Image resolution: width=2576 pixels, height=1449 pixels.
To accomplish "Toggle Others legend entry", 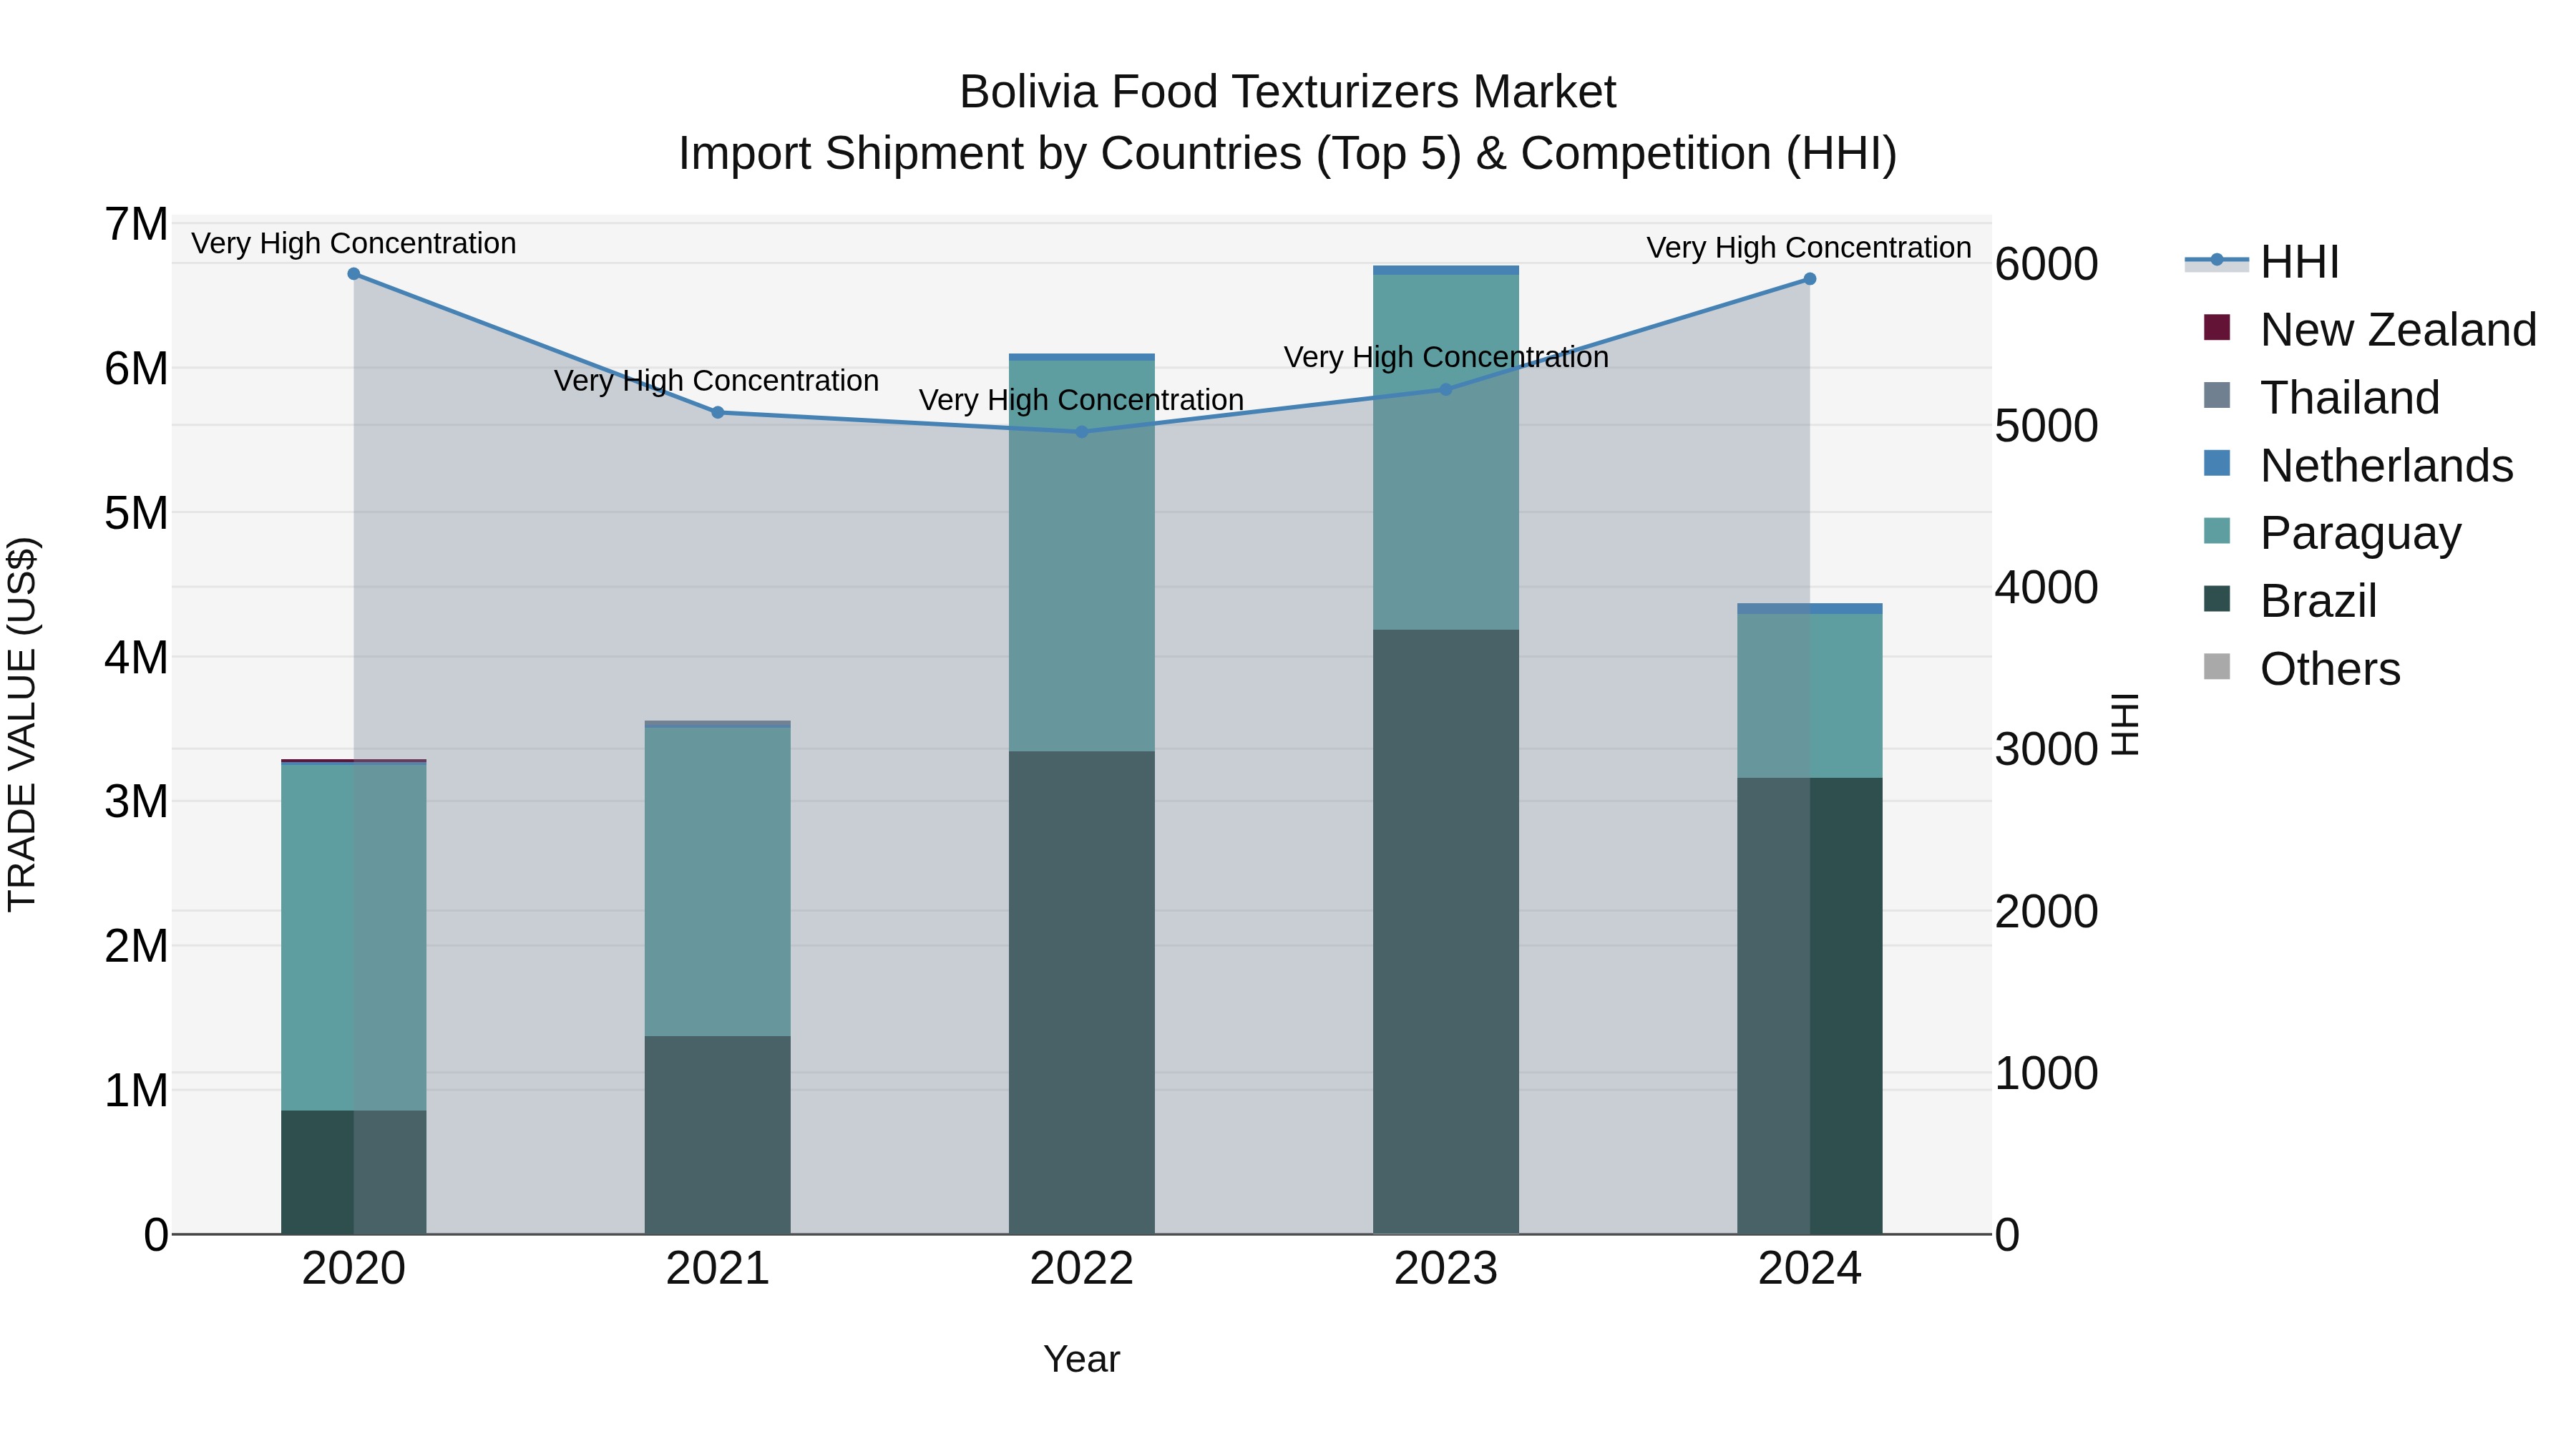I will pos(2301,669).
